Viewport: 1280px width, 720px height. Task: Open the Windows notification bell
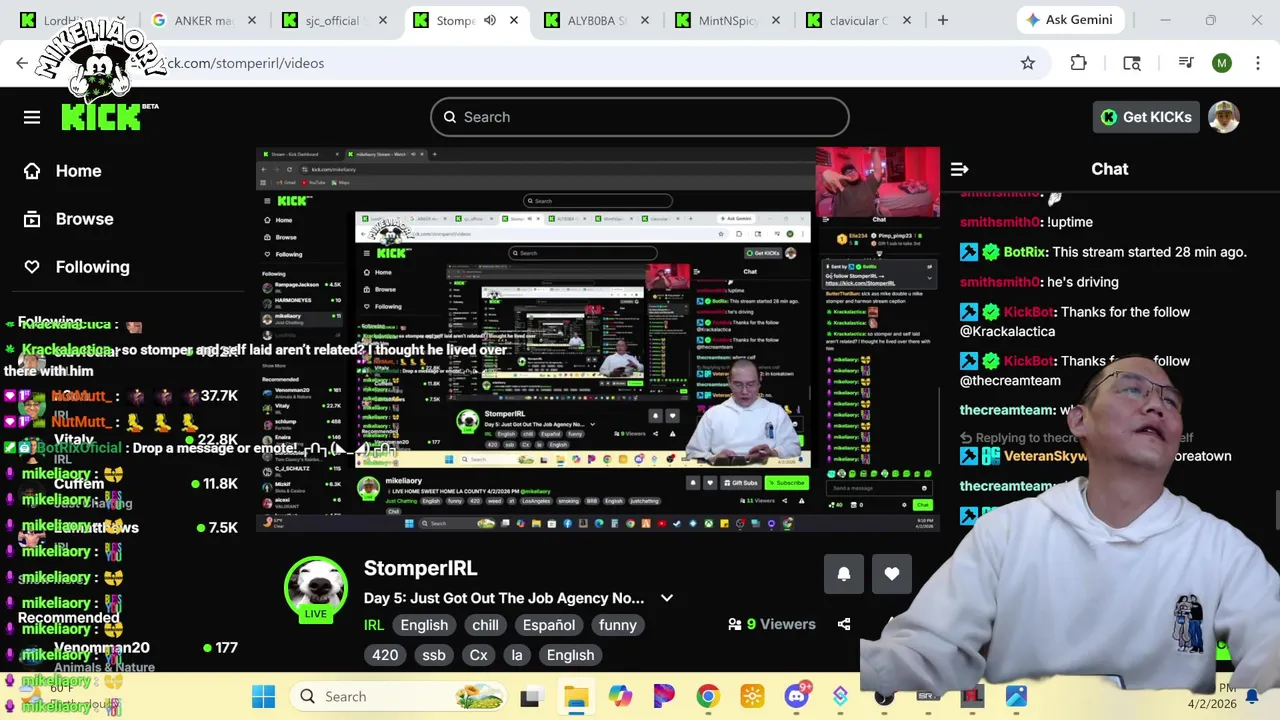coord(1252,696)
